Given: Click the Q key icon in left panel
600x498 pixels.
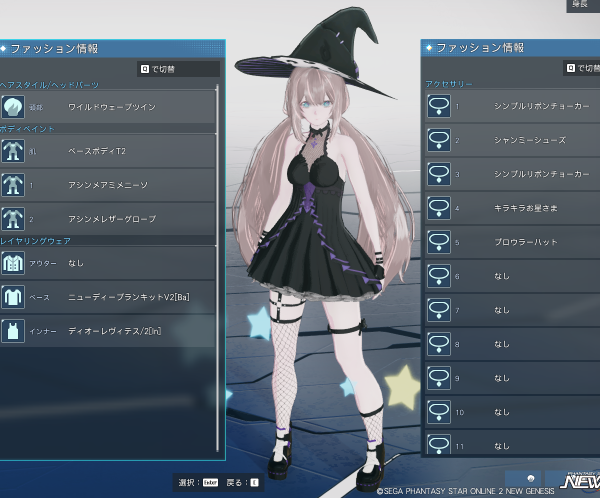Looking at the screenshot, I should (145, 69).
